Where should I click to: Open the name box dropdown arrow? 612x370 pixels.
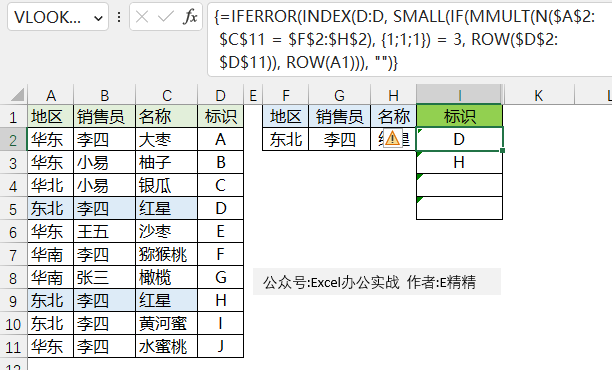click(98, 18)
